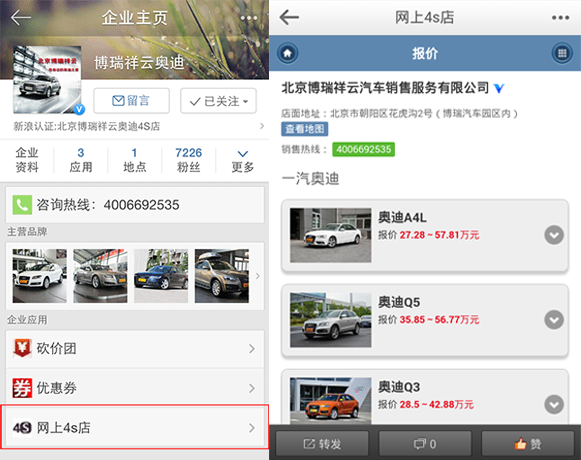581x460 pixels.
Task: Tap the home icon in the 报价 bar
Action: tap(288, 53)
